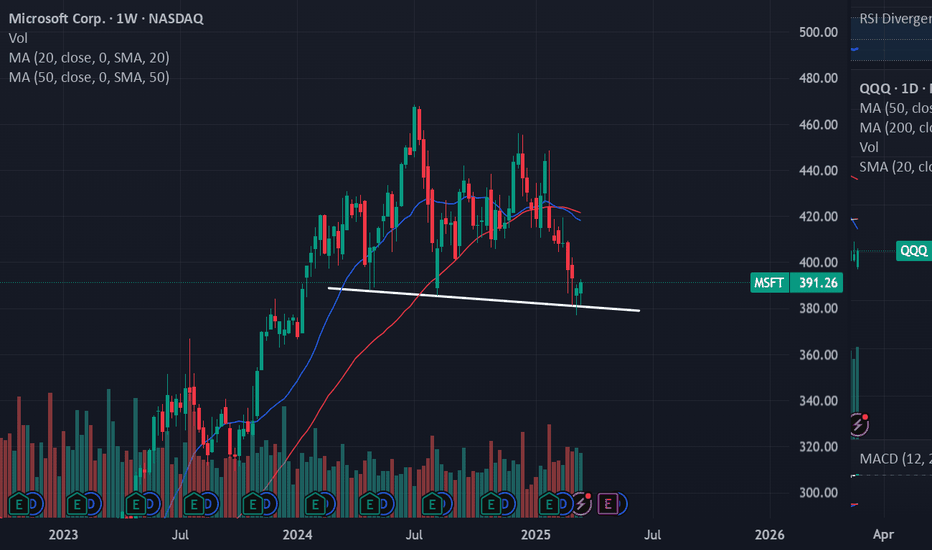Open the July 2024 earnings marker
932x550 pixels.
(x=432, y=504)
